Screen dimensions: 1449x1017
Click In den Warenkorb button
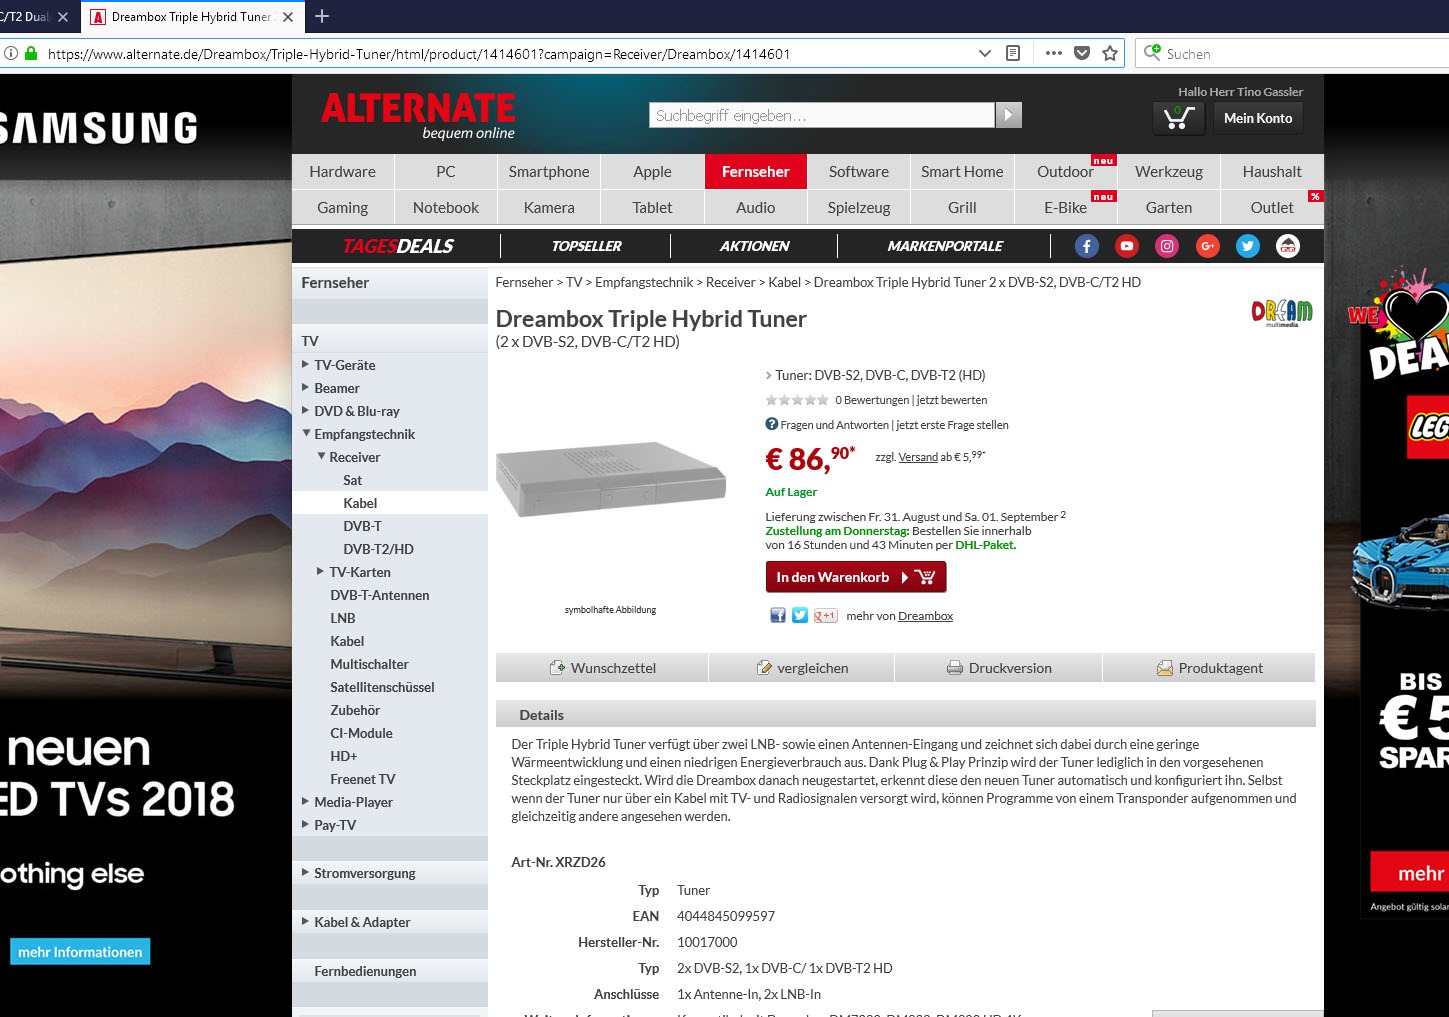(x=855, y=577)
